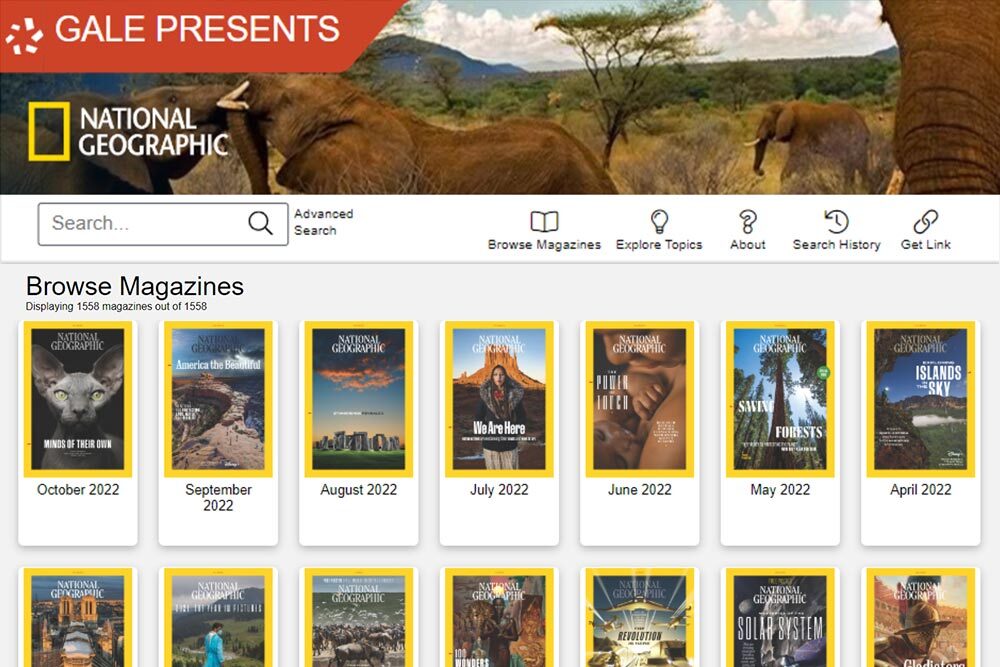This screenshot has height=667, width=1000.
Task: Click the Gale Presents logo banner
Action: click(180, 30)
